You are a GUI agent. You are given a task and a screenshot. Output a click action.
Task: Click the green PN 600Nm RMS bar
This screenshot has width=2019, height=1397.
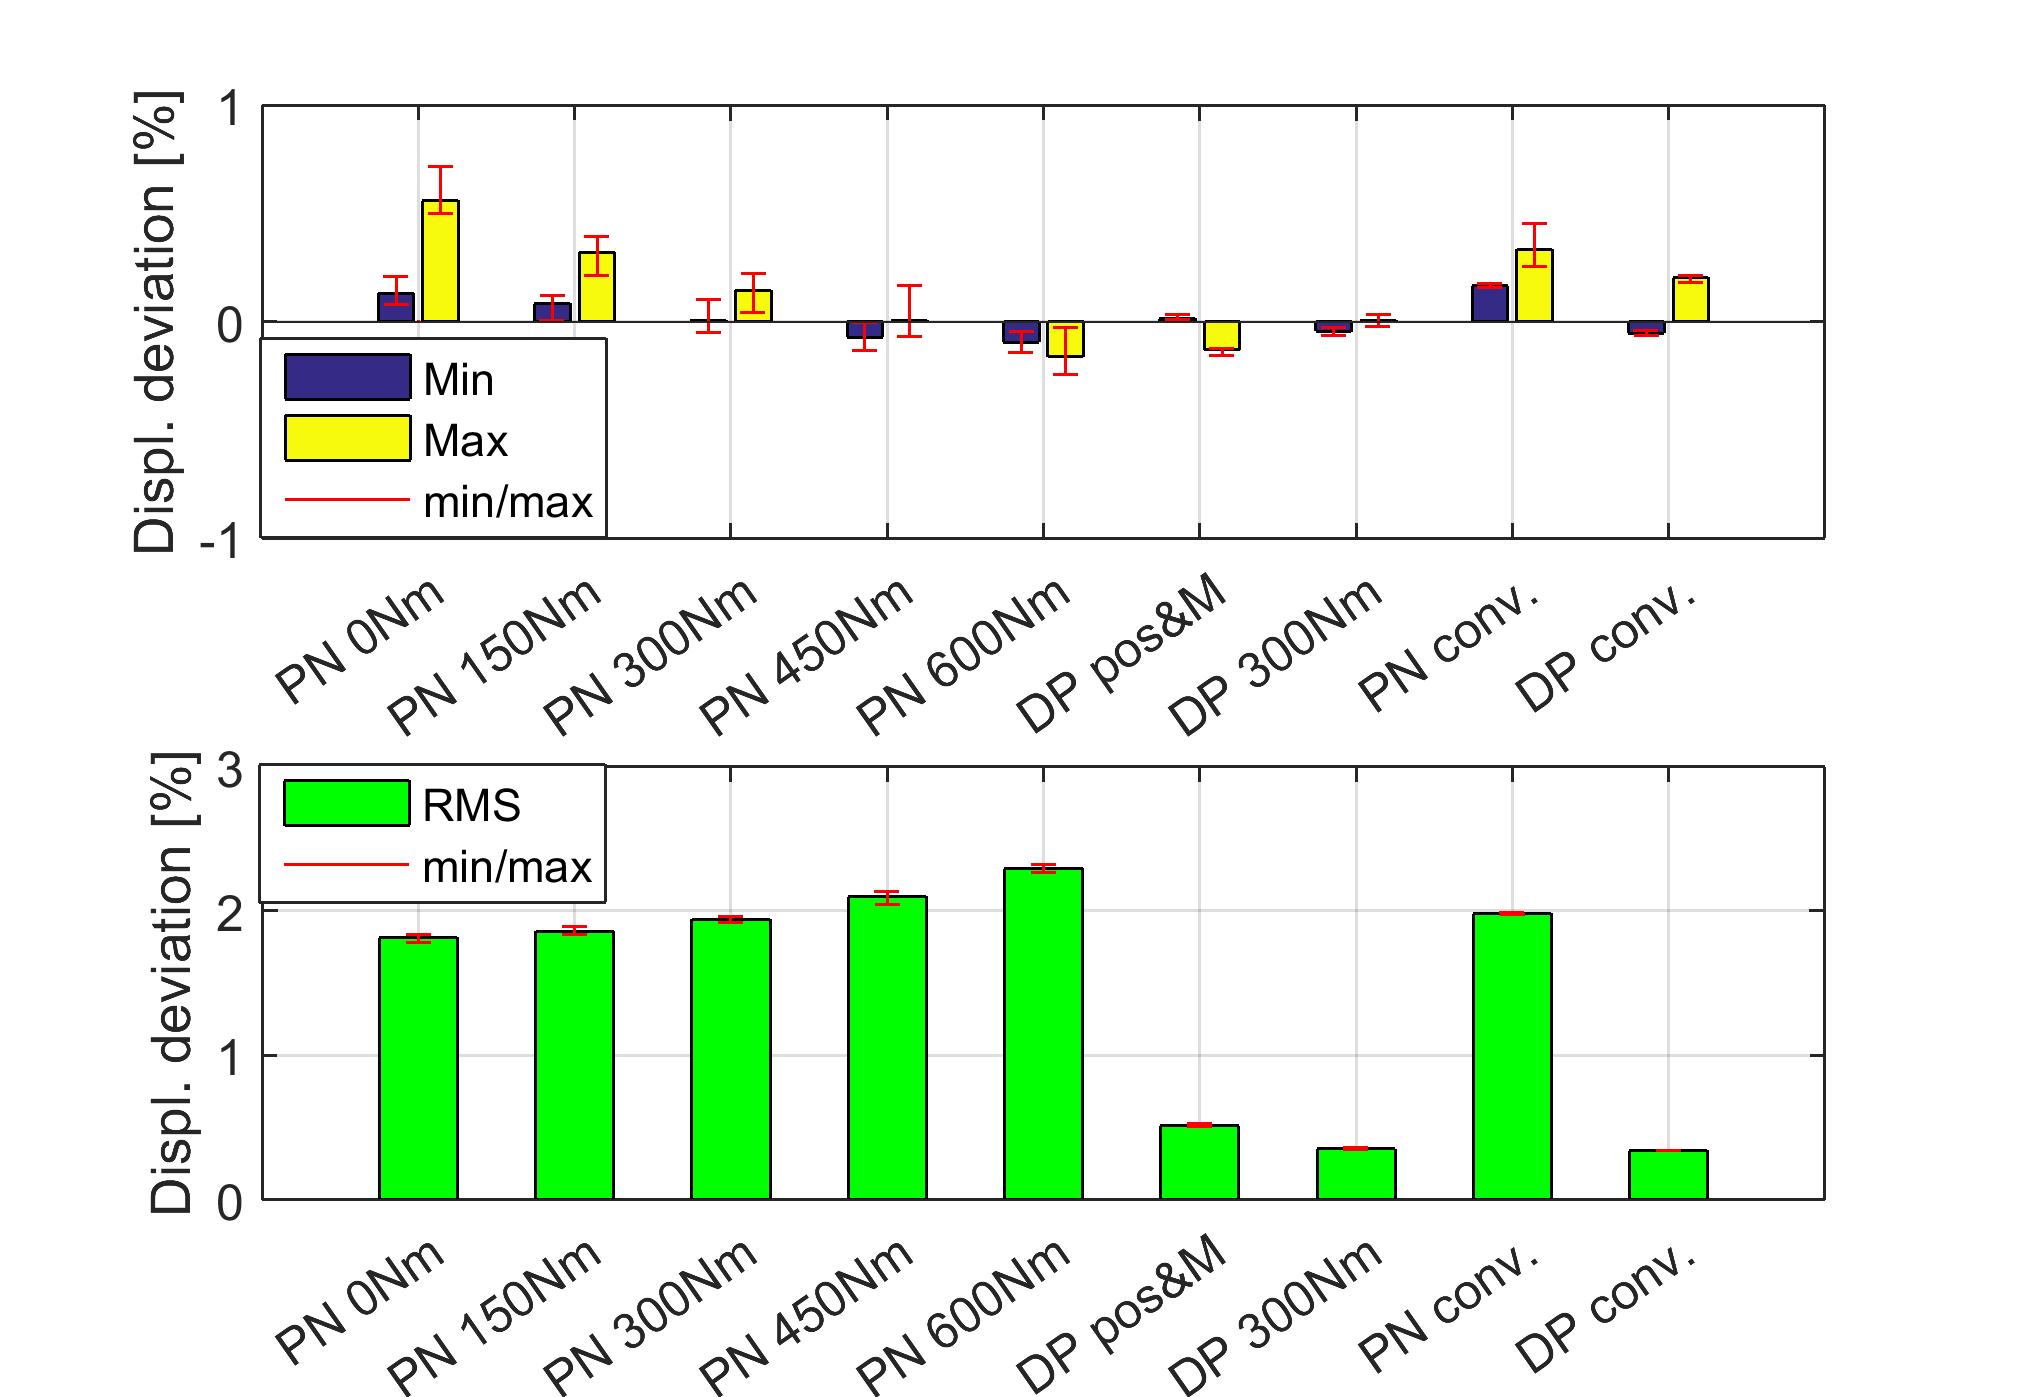click(x=1043, y=1034)
